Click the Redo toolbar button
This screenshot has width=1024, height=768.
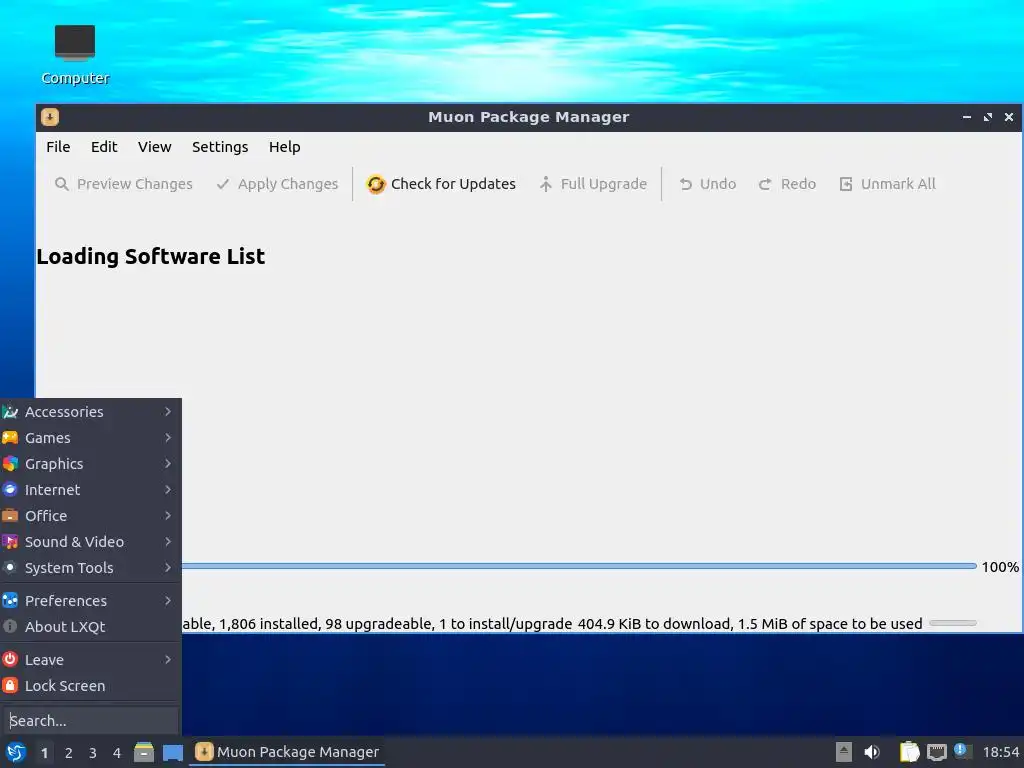(787, 184)
